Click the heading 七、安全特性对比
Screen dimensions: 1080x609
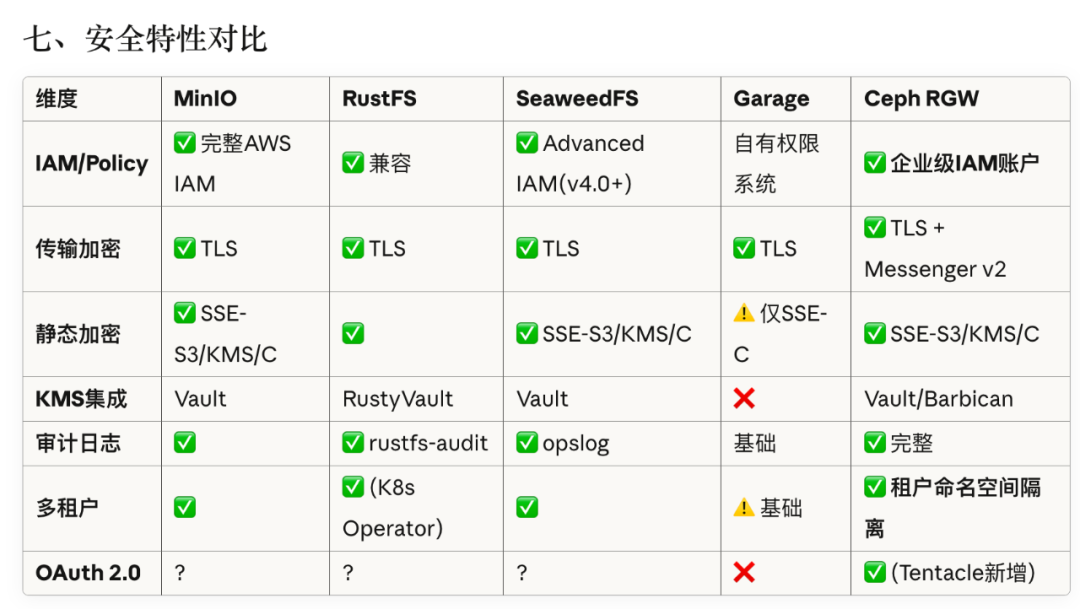coord(146,40)
